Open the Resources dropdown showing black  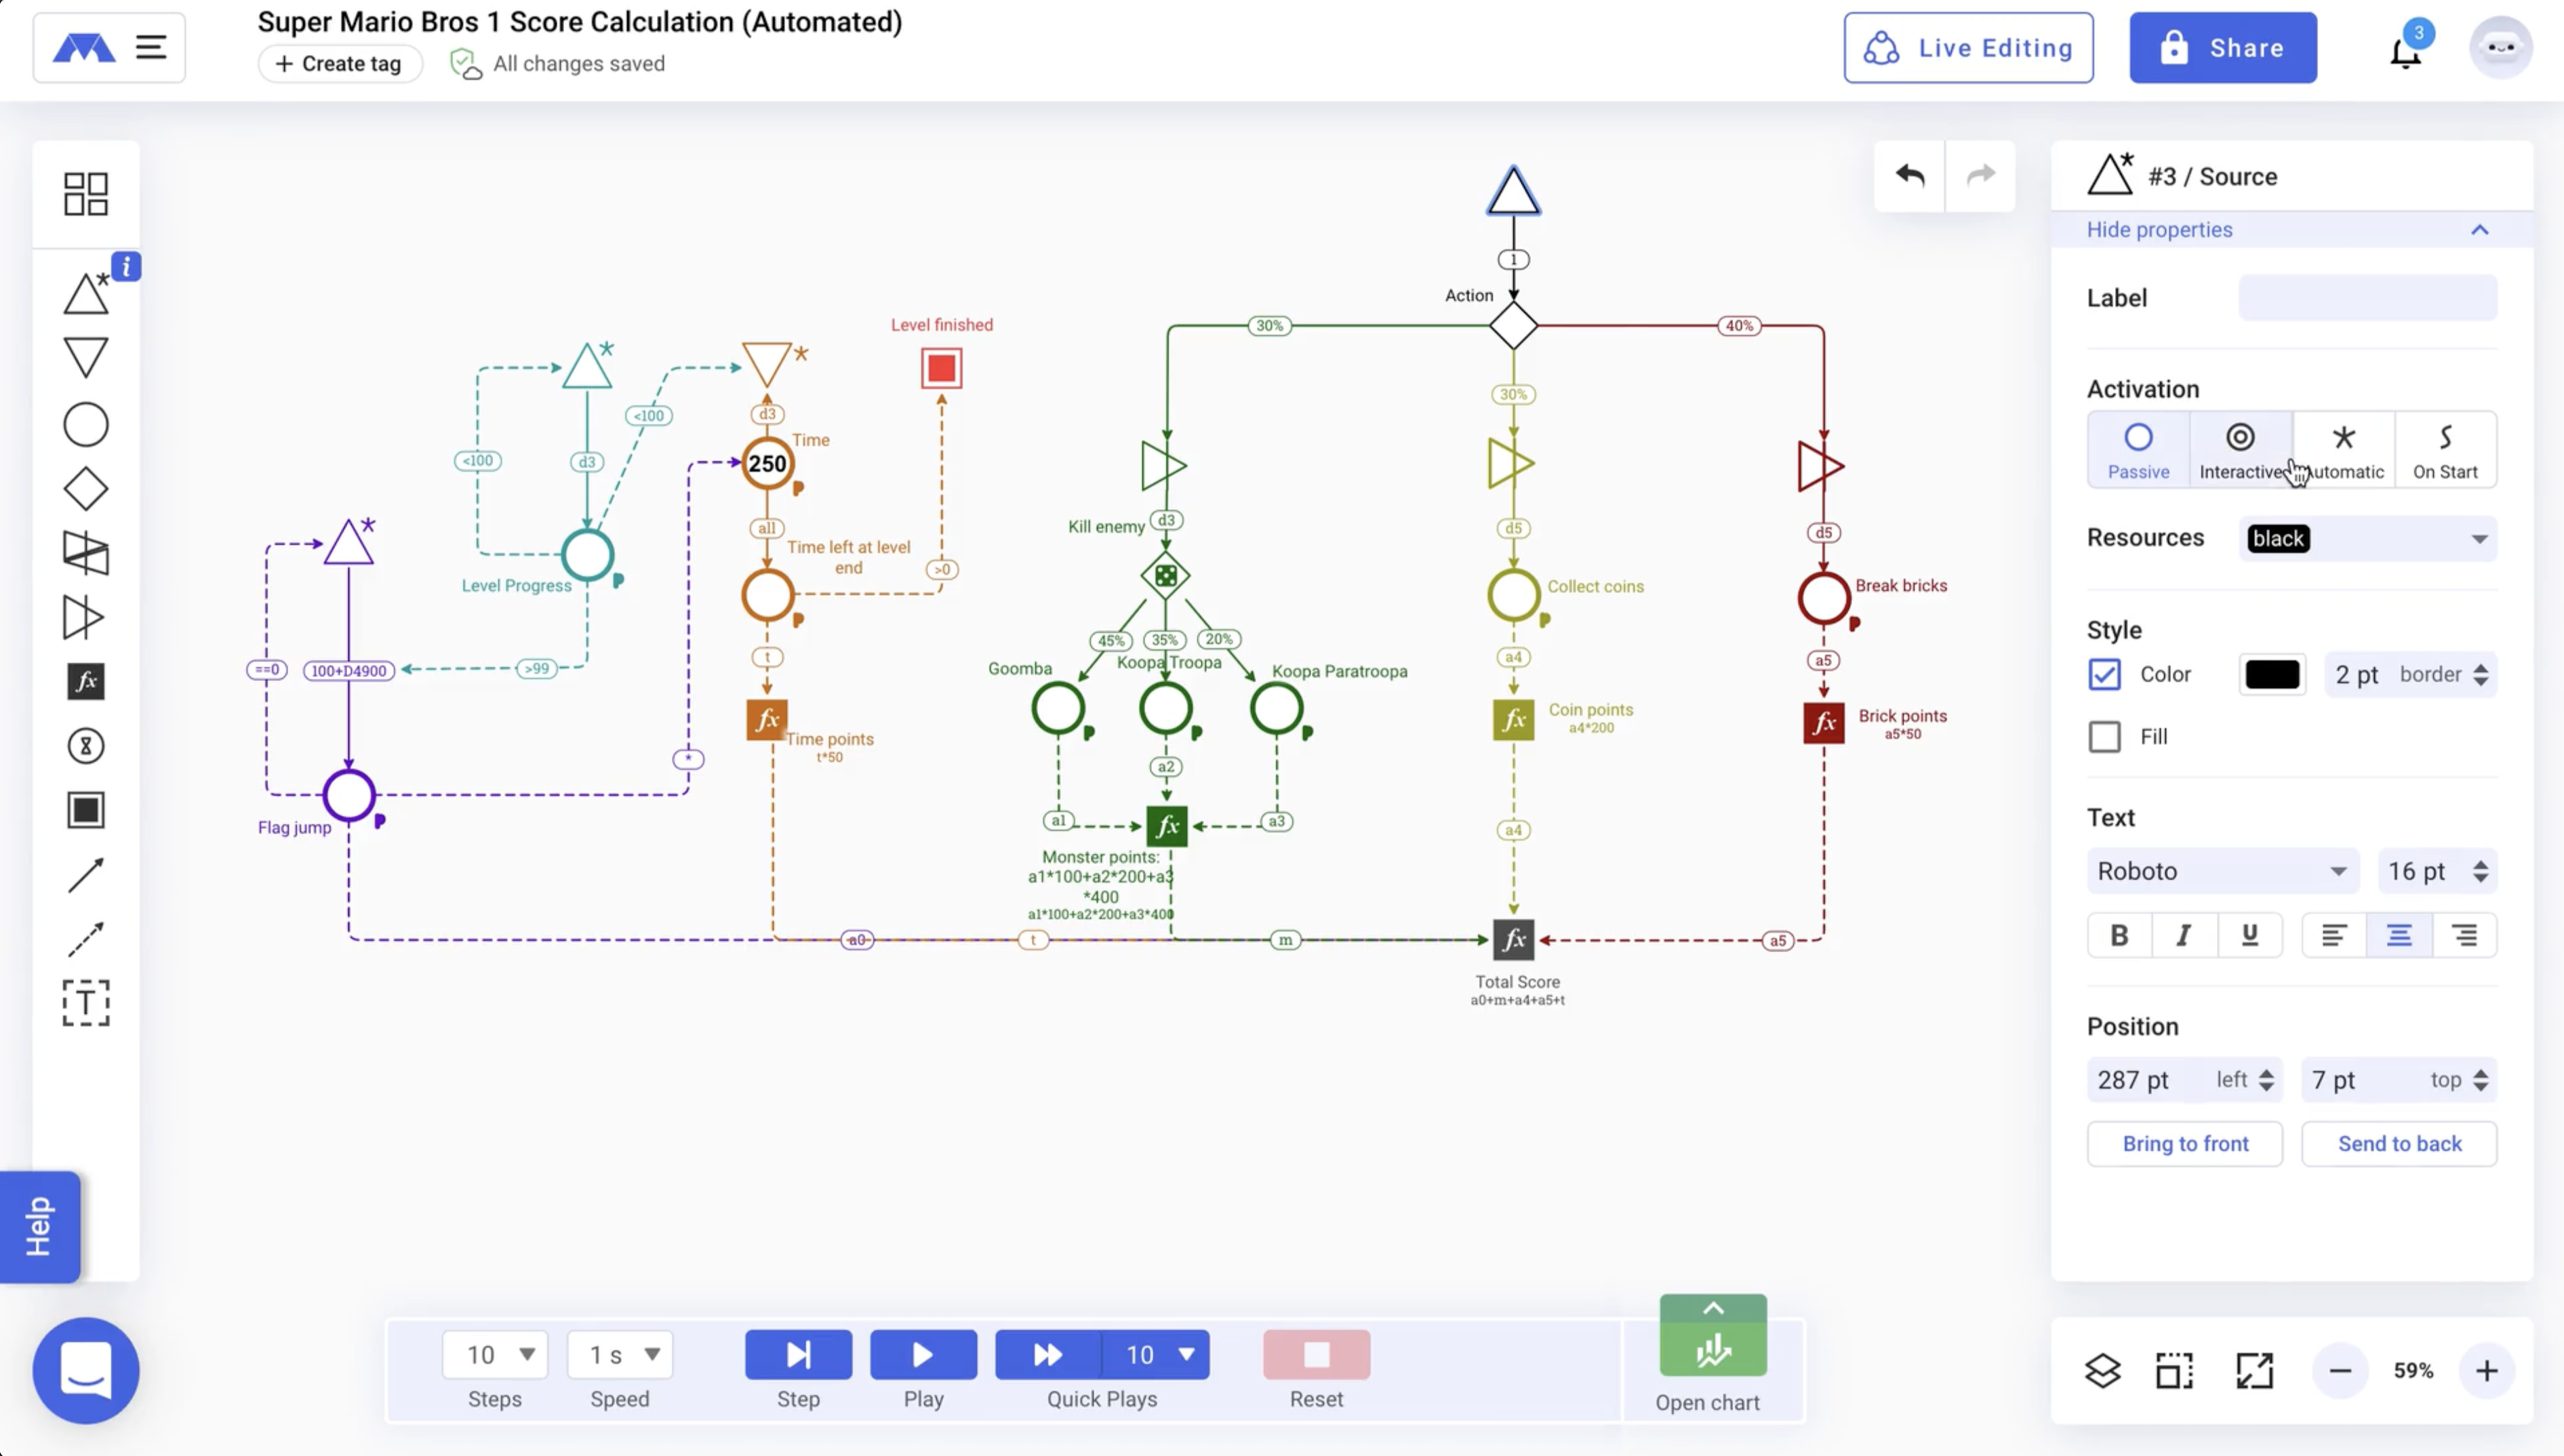coord(2366,539)
